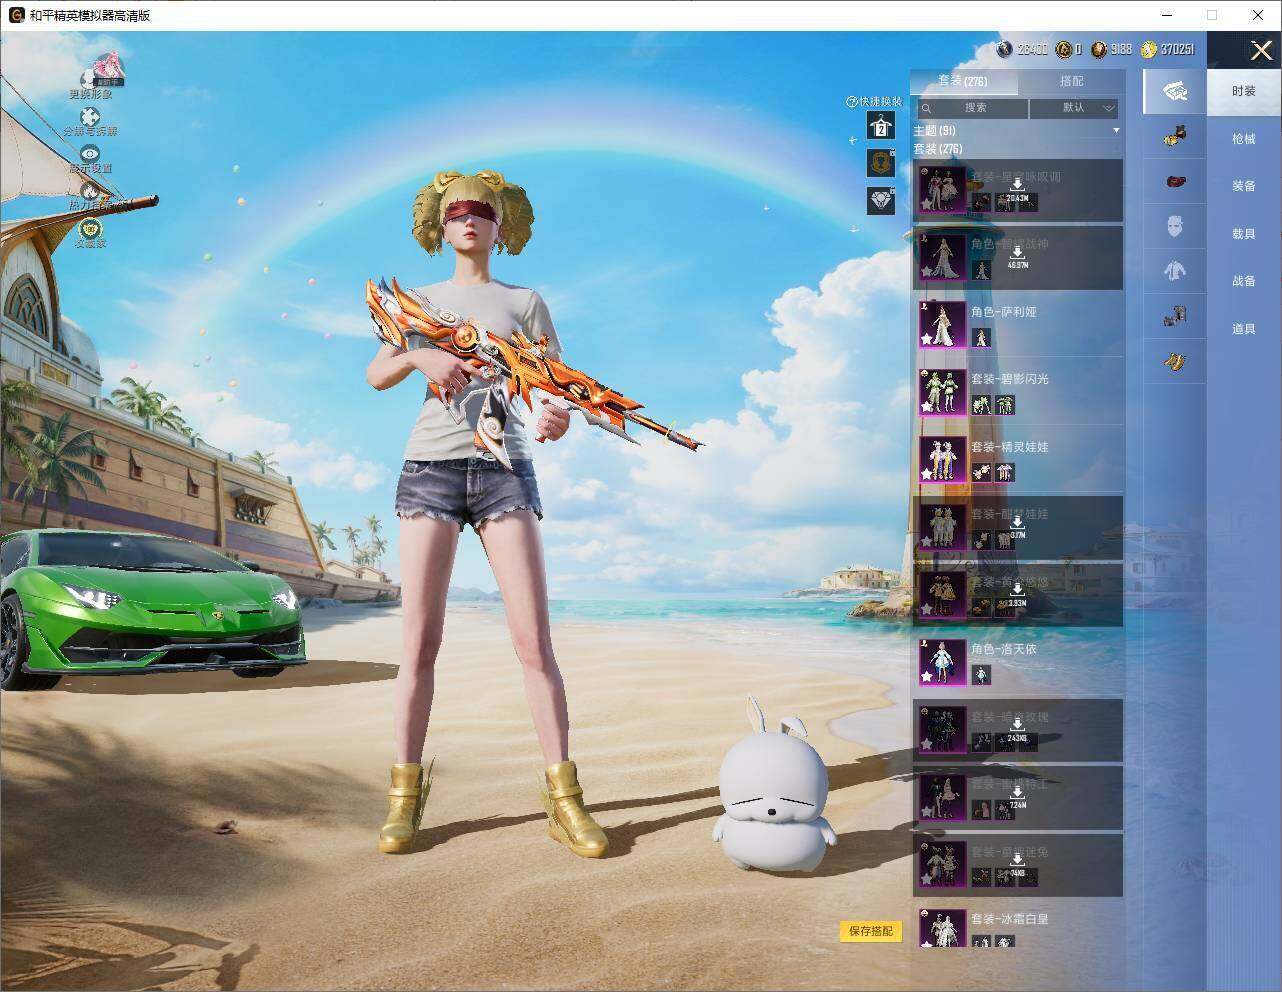Select the red headwear category icon

(x=1175, y=181)
